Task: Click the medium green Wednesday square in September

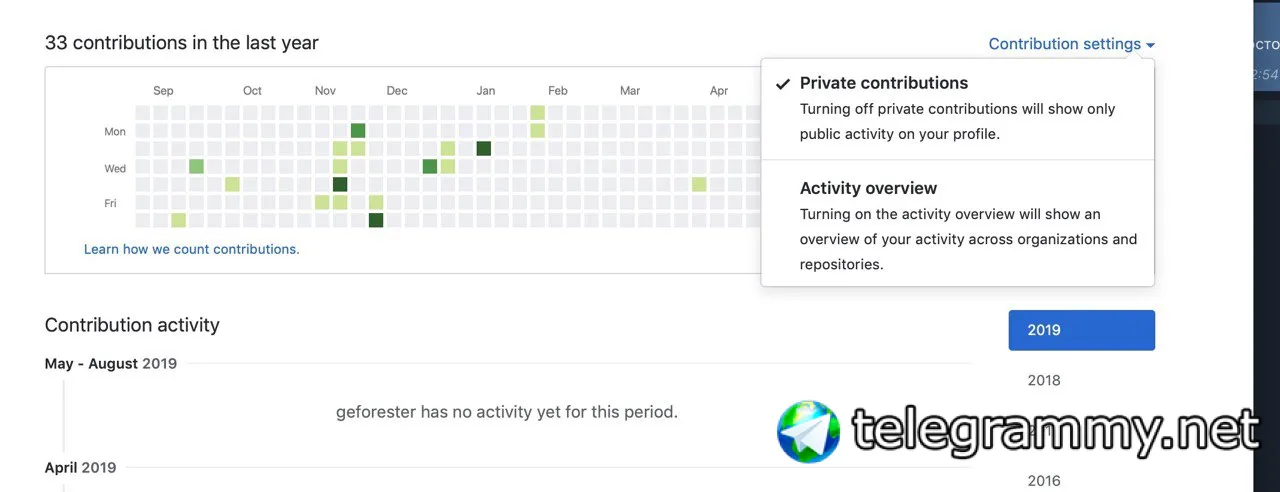Action: tap(196, 166)
